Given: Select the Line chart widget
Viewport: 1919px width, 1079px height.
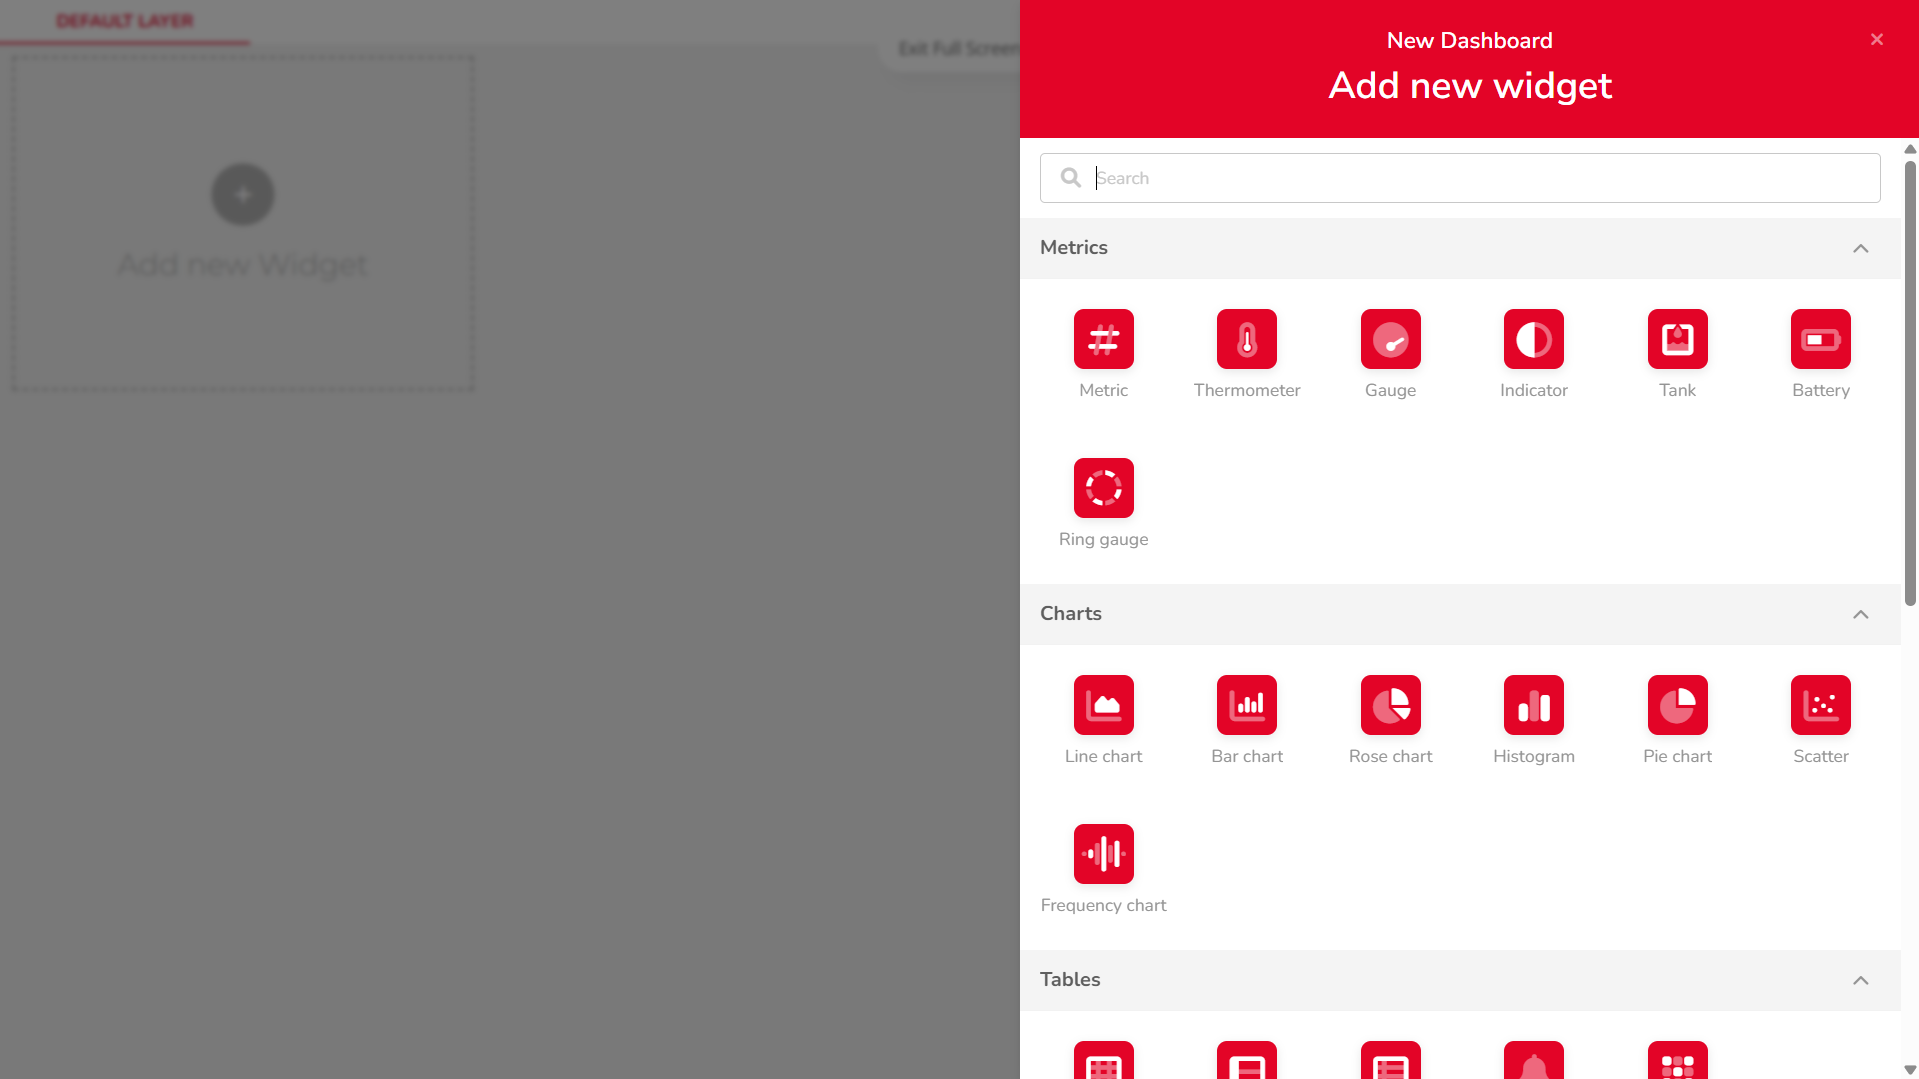Looking at the screenshot, I should 1103,705.
